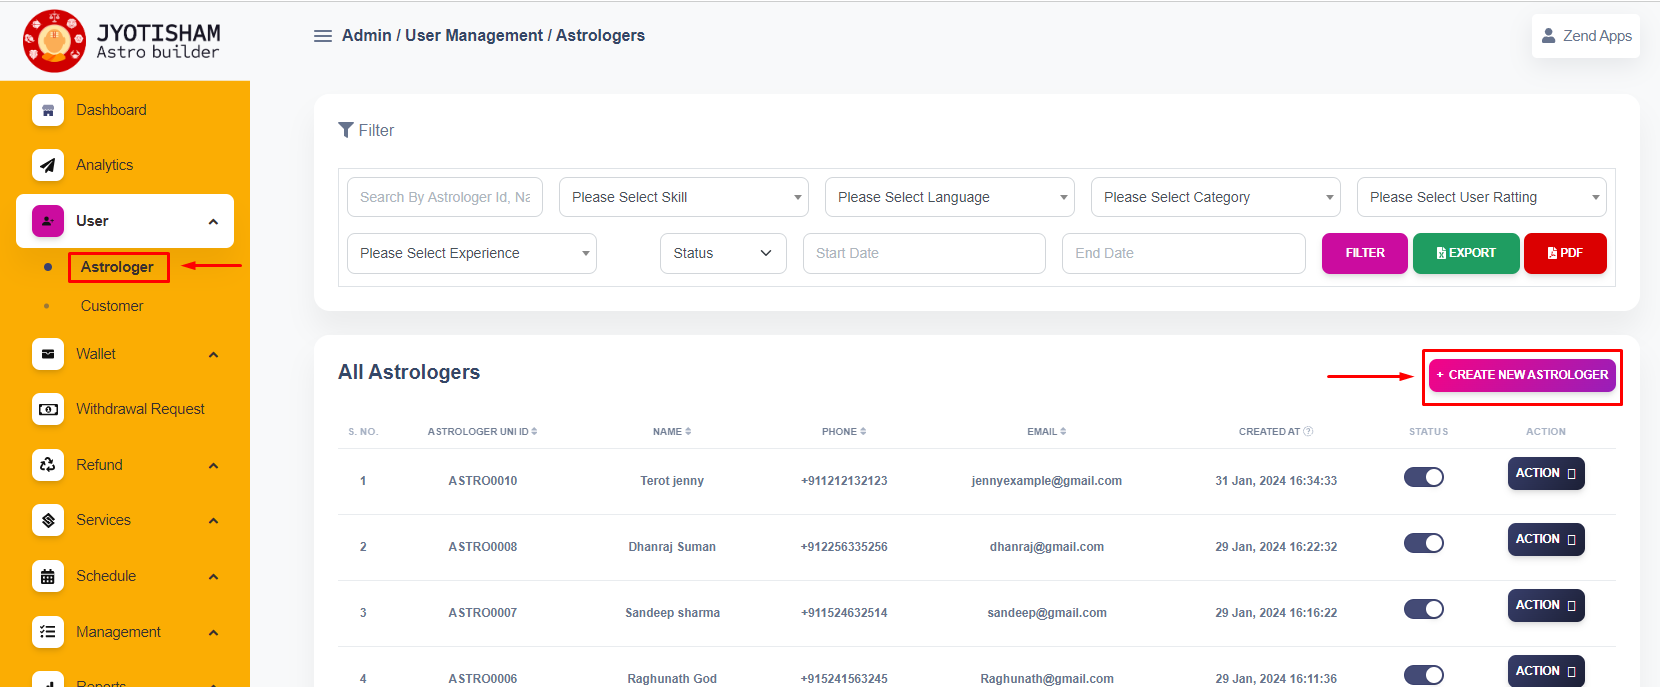Click the Search By Astrologer Id field

pos(444,197)
